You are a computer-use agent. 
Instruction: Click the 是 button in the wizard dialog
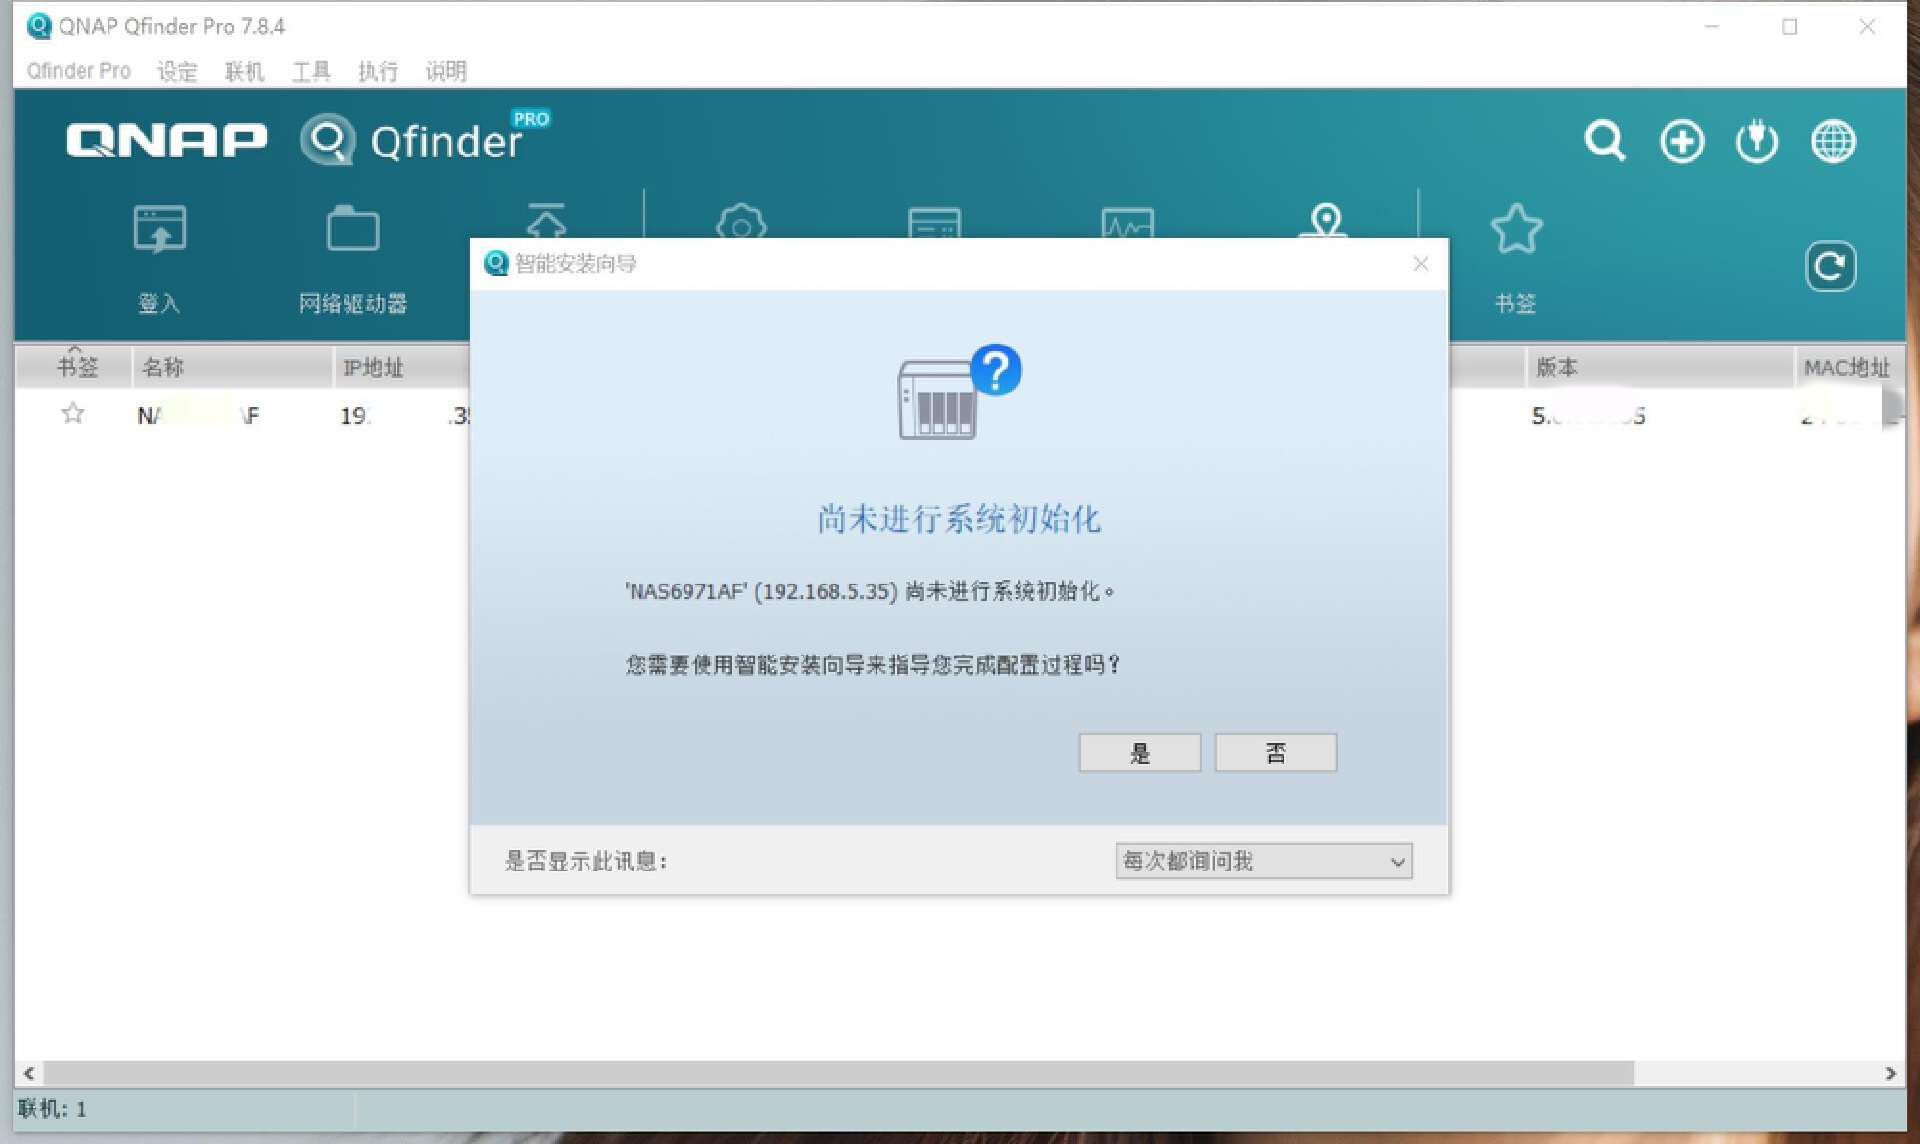1139,752
